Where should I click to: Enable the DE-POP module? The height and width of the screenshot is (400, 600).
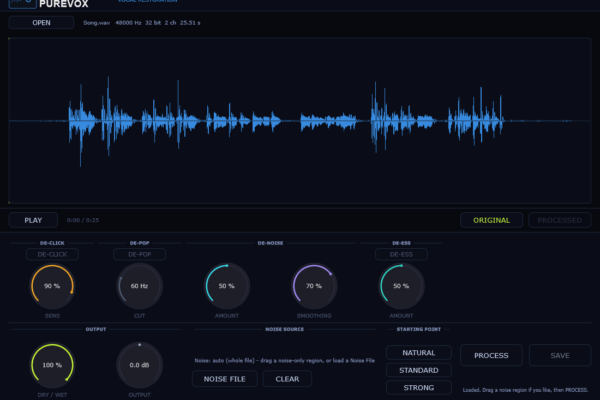coord(140,254)
